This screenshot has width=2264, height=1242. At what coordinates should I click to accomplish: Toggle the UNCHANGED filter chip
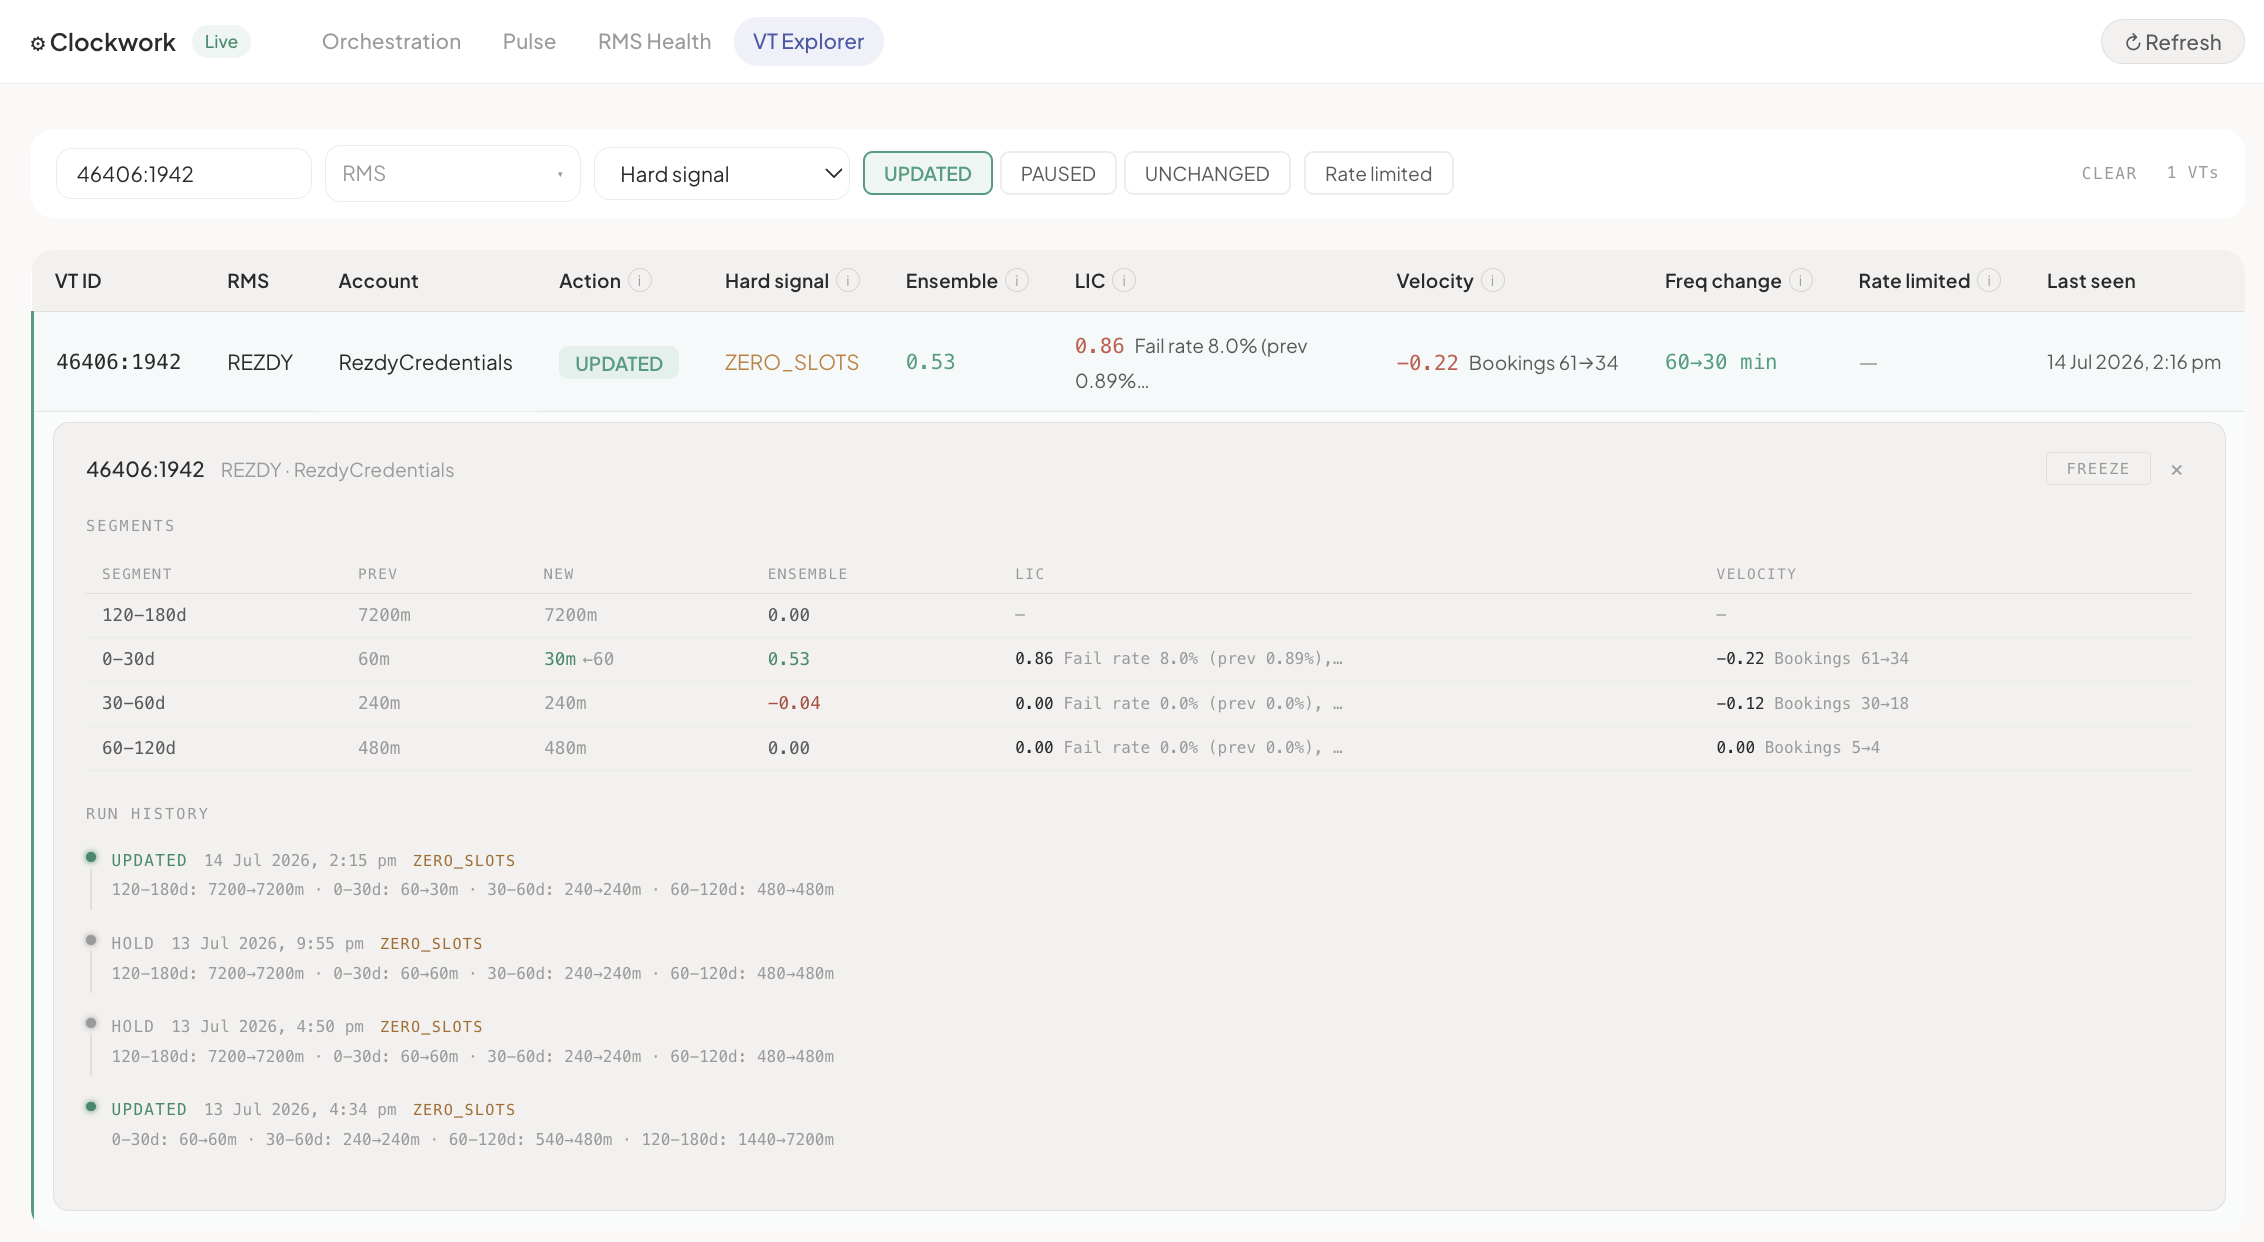point(1207,173)
